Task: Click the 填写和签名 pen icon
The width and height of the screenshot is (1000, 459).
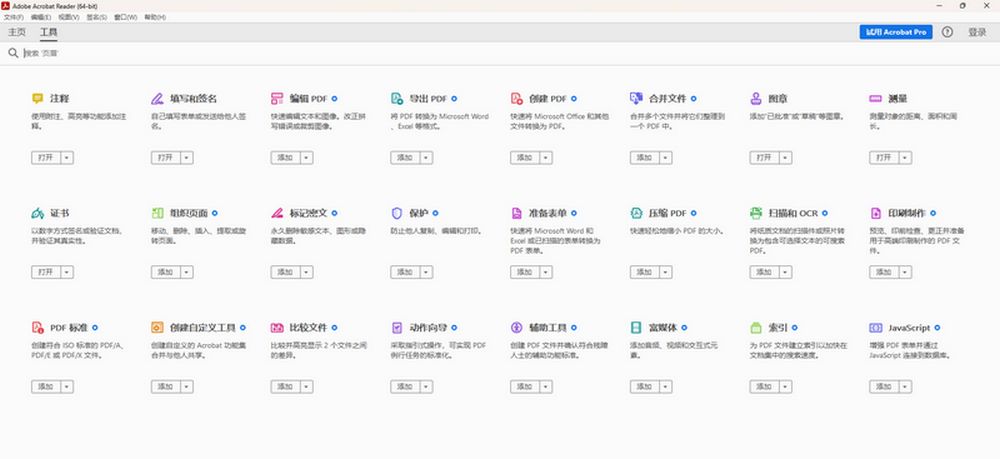Action: (158, 99)
